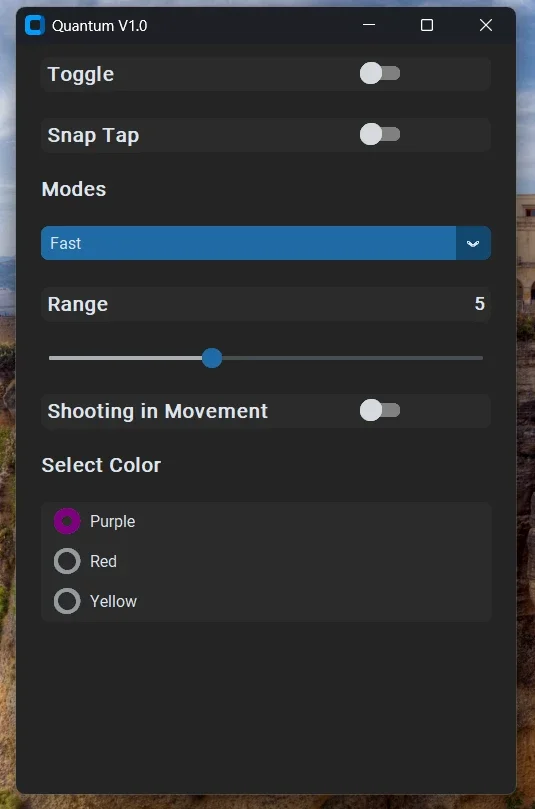The height and width of the screenshot is (809, 535).
Task: Select the Purple radio button
Action: click(x=67, y=521)
